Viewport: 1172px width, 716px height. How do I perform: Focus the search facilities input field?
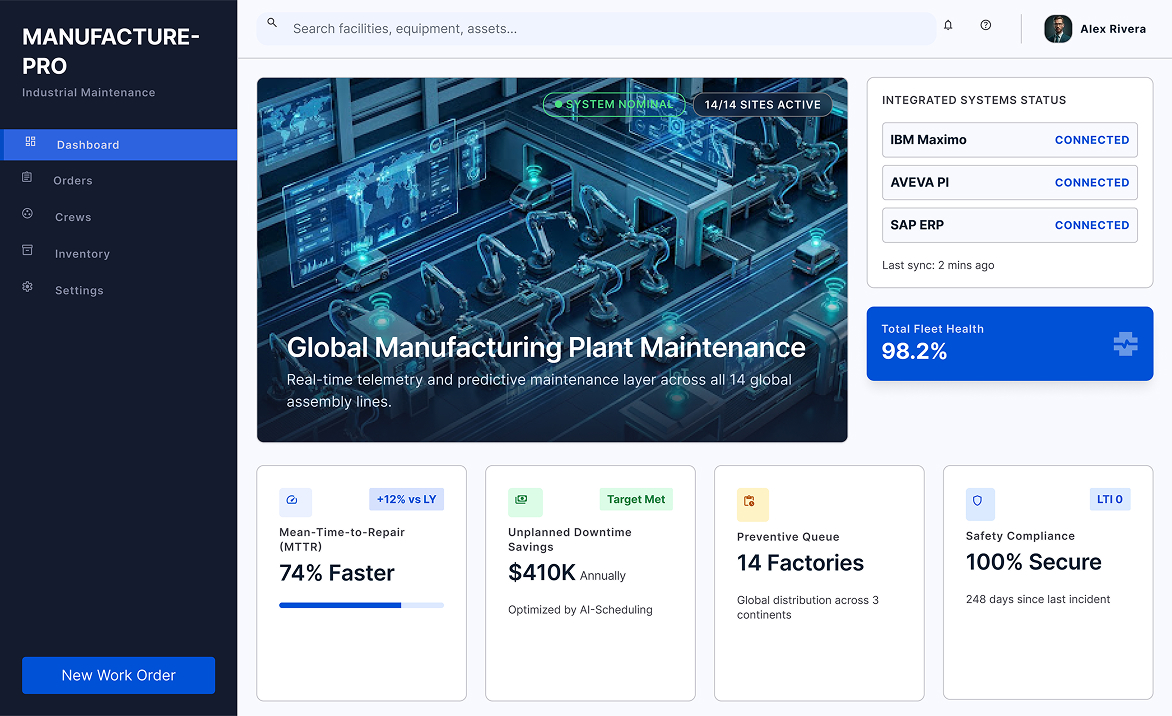click(x=596, y=28)
